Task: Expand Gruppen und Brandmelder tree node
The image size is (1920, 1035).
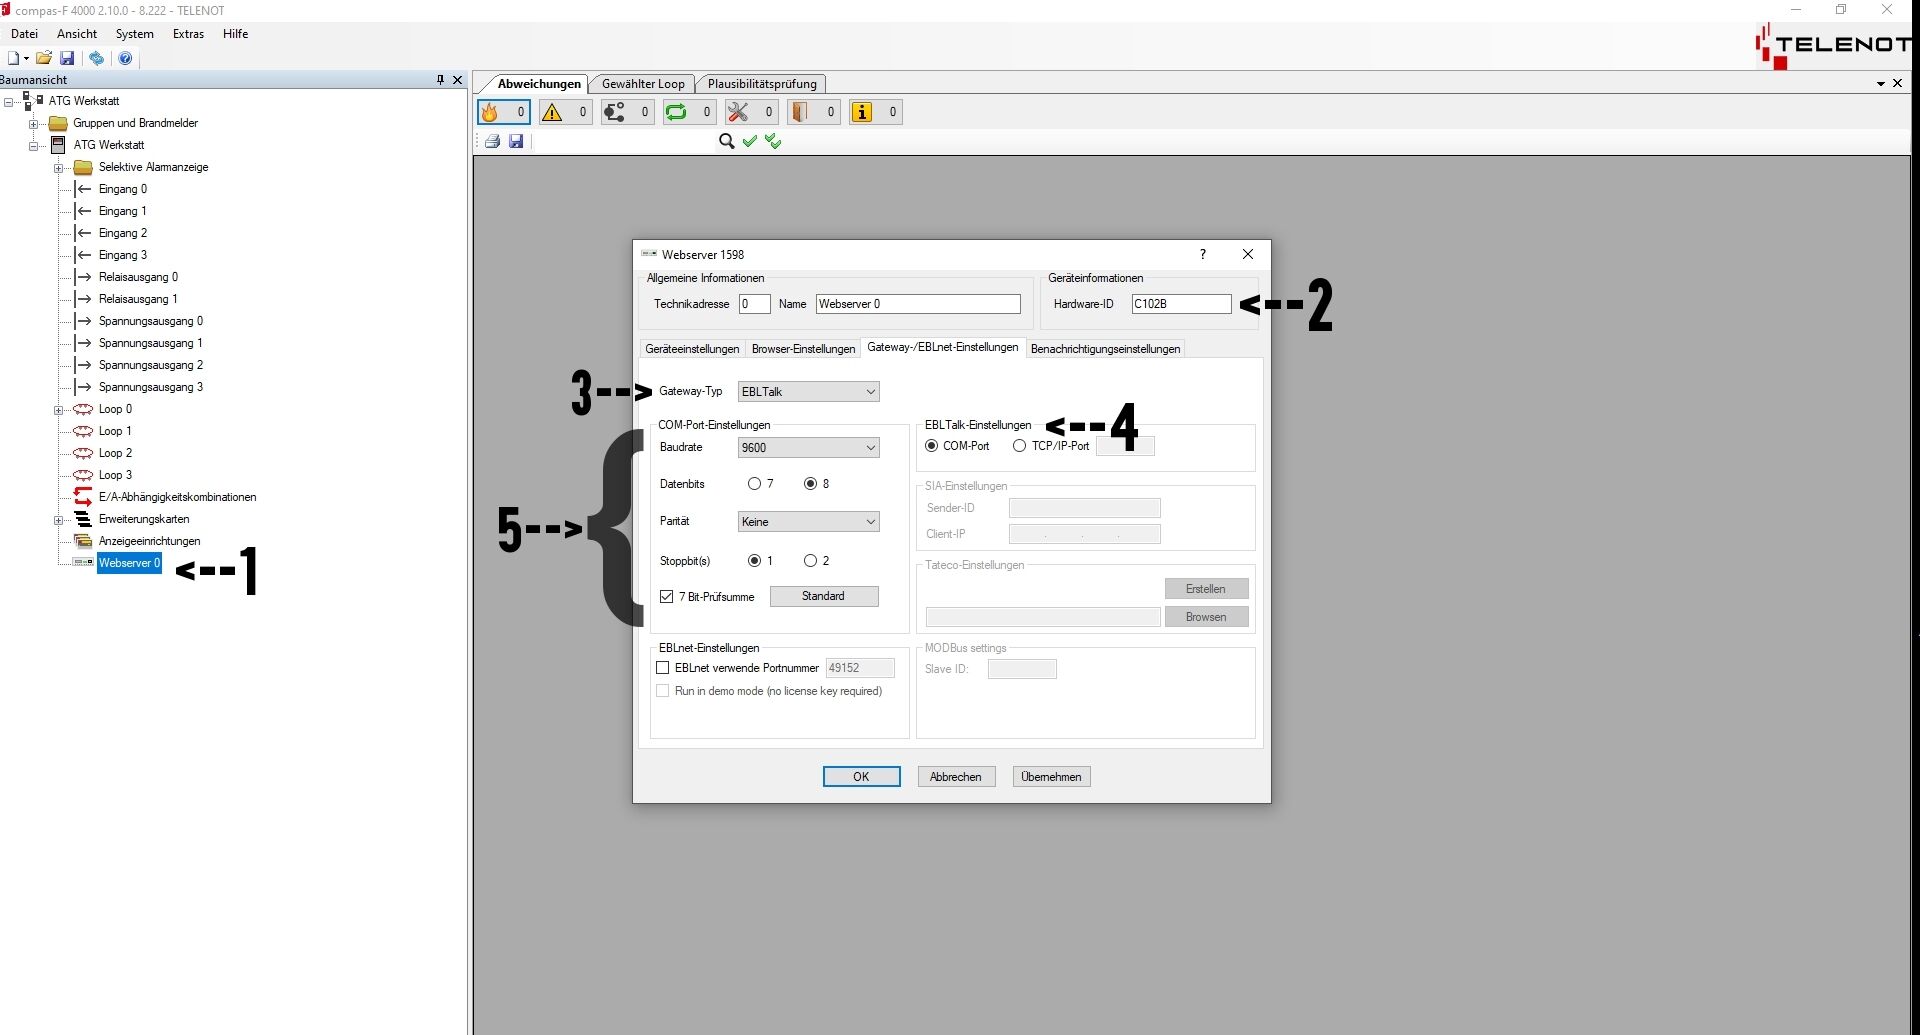Action: (33, 124)
